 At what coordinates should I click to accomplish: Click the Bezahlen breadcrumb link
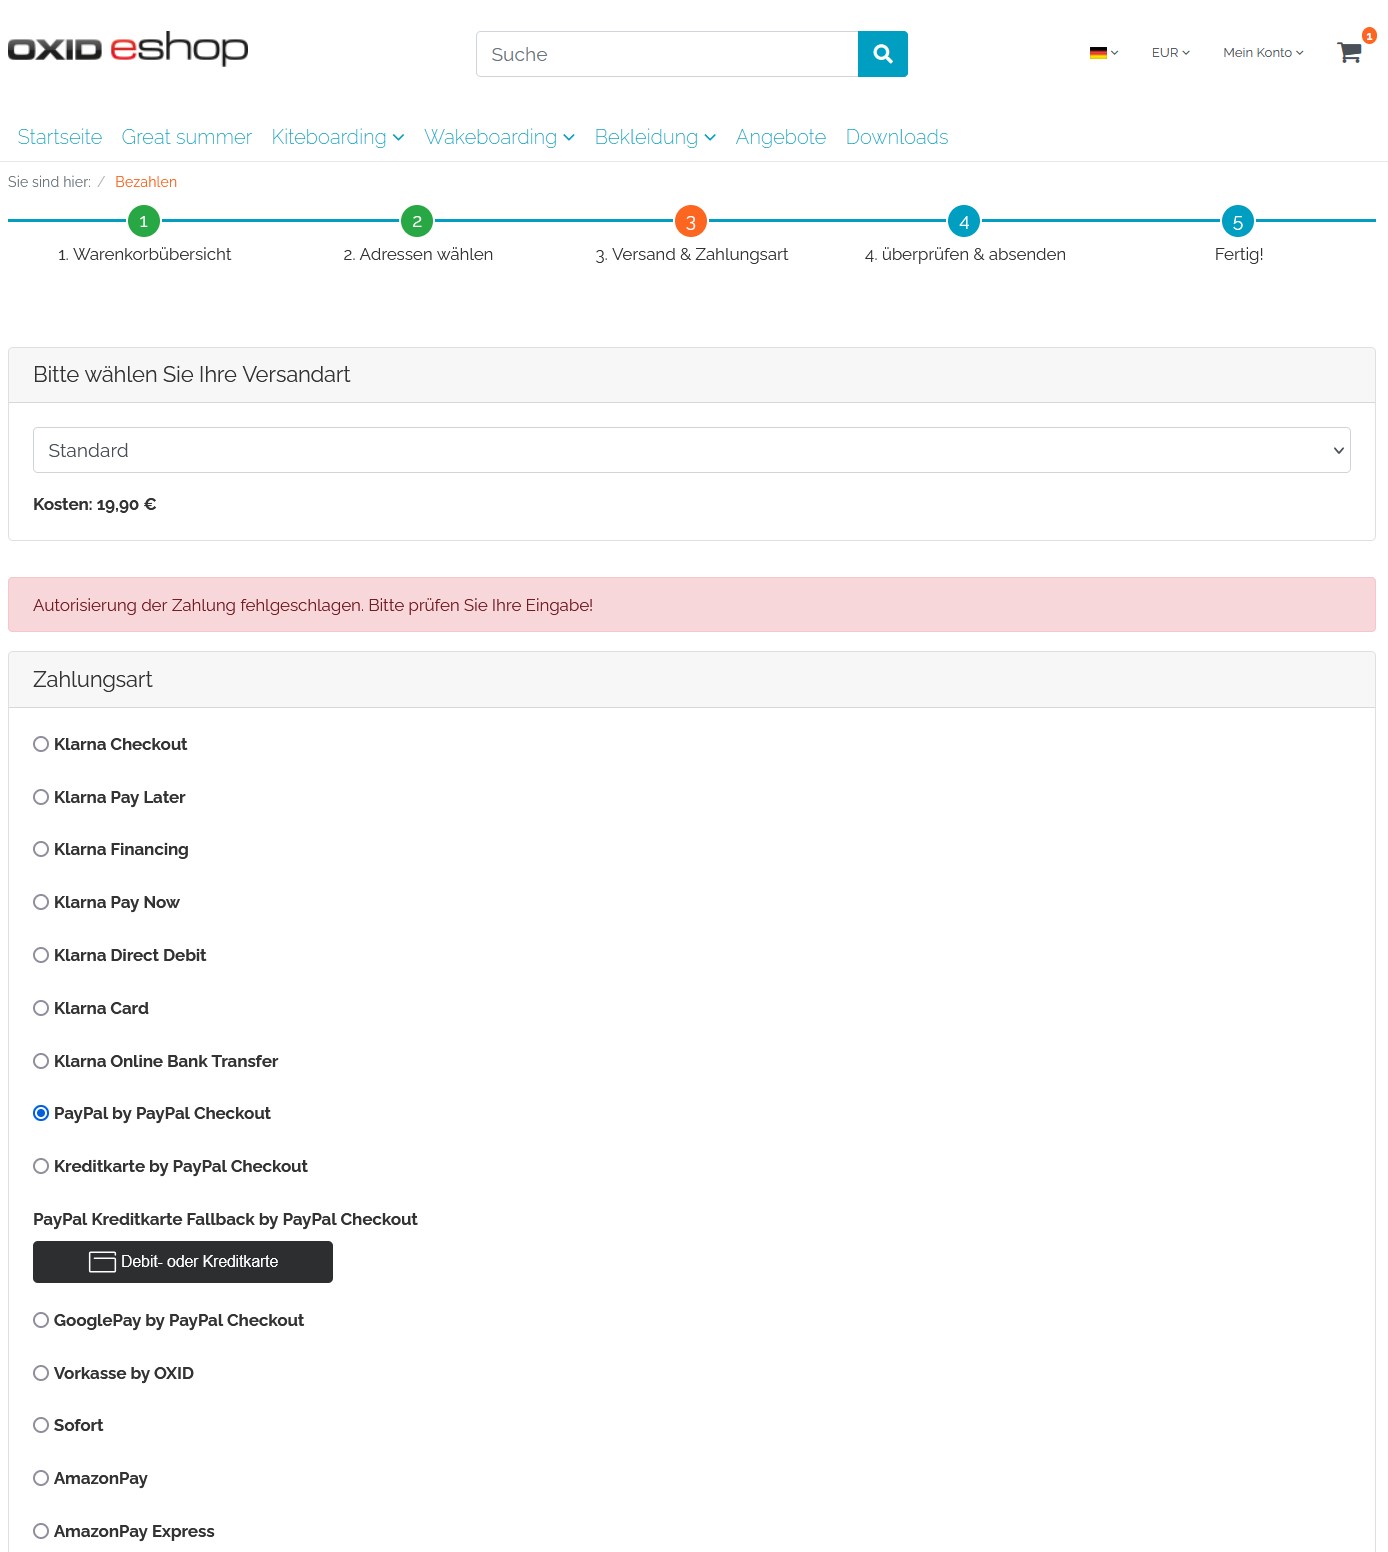[146, 182]
